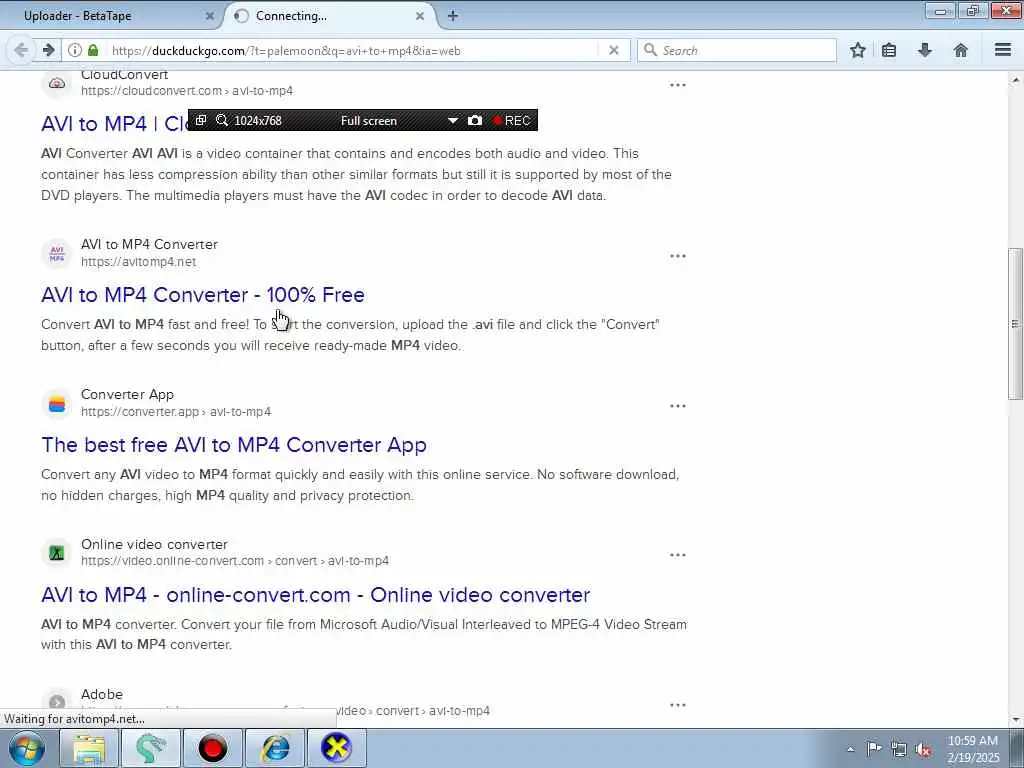
Task: Open the downloads arrow icon
Action: (x=925, y=50)
